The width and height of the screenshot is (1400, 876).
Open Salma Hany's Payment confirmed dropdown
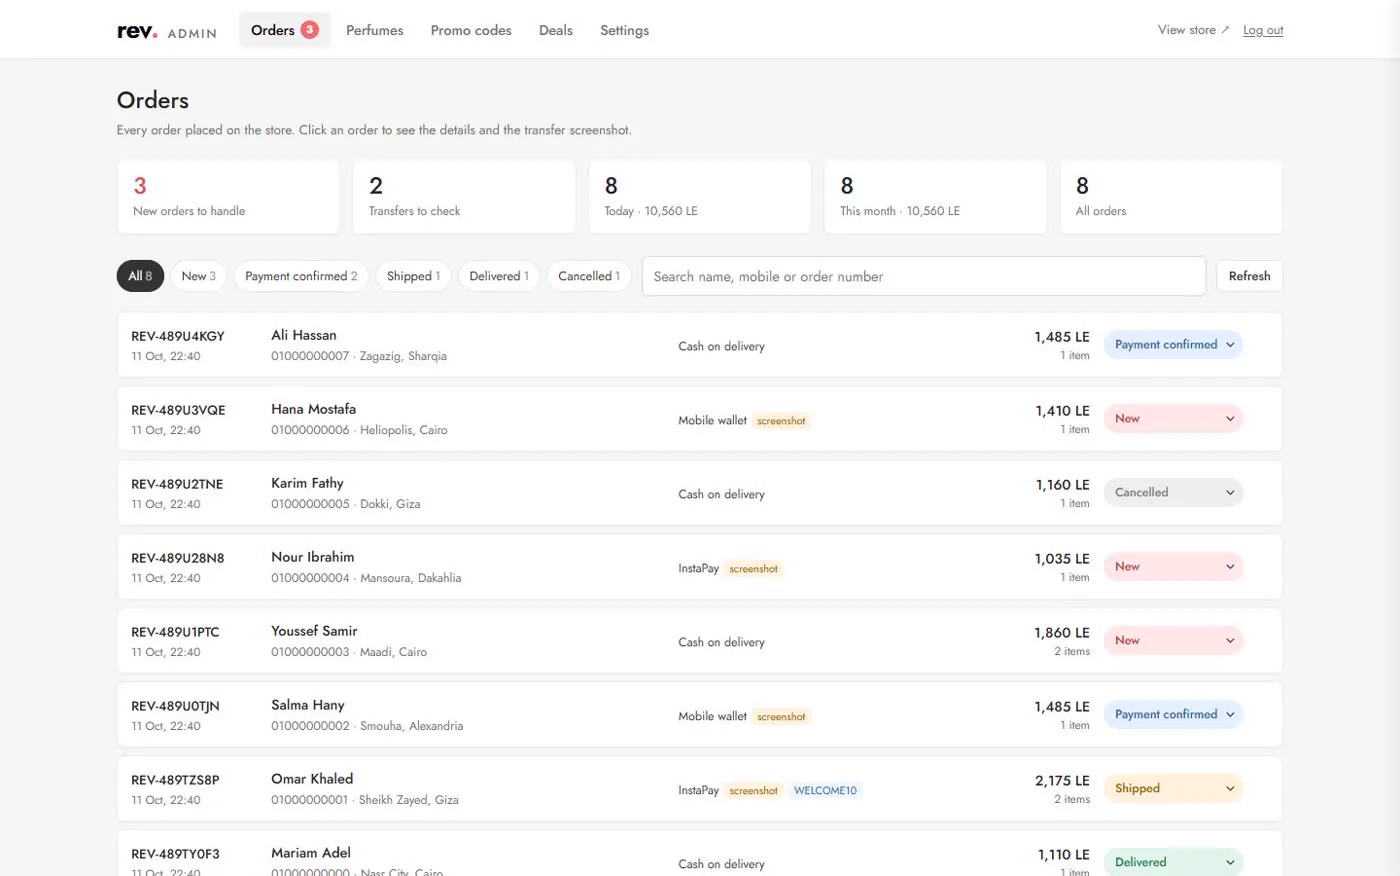1173,715
